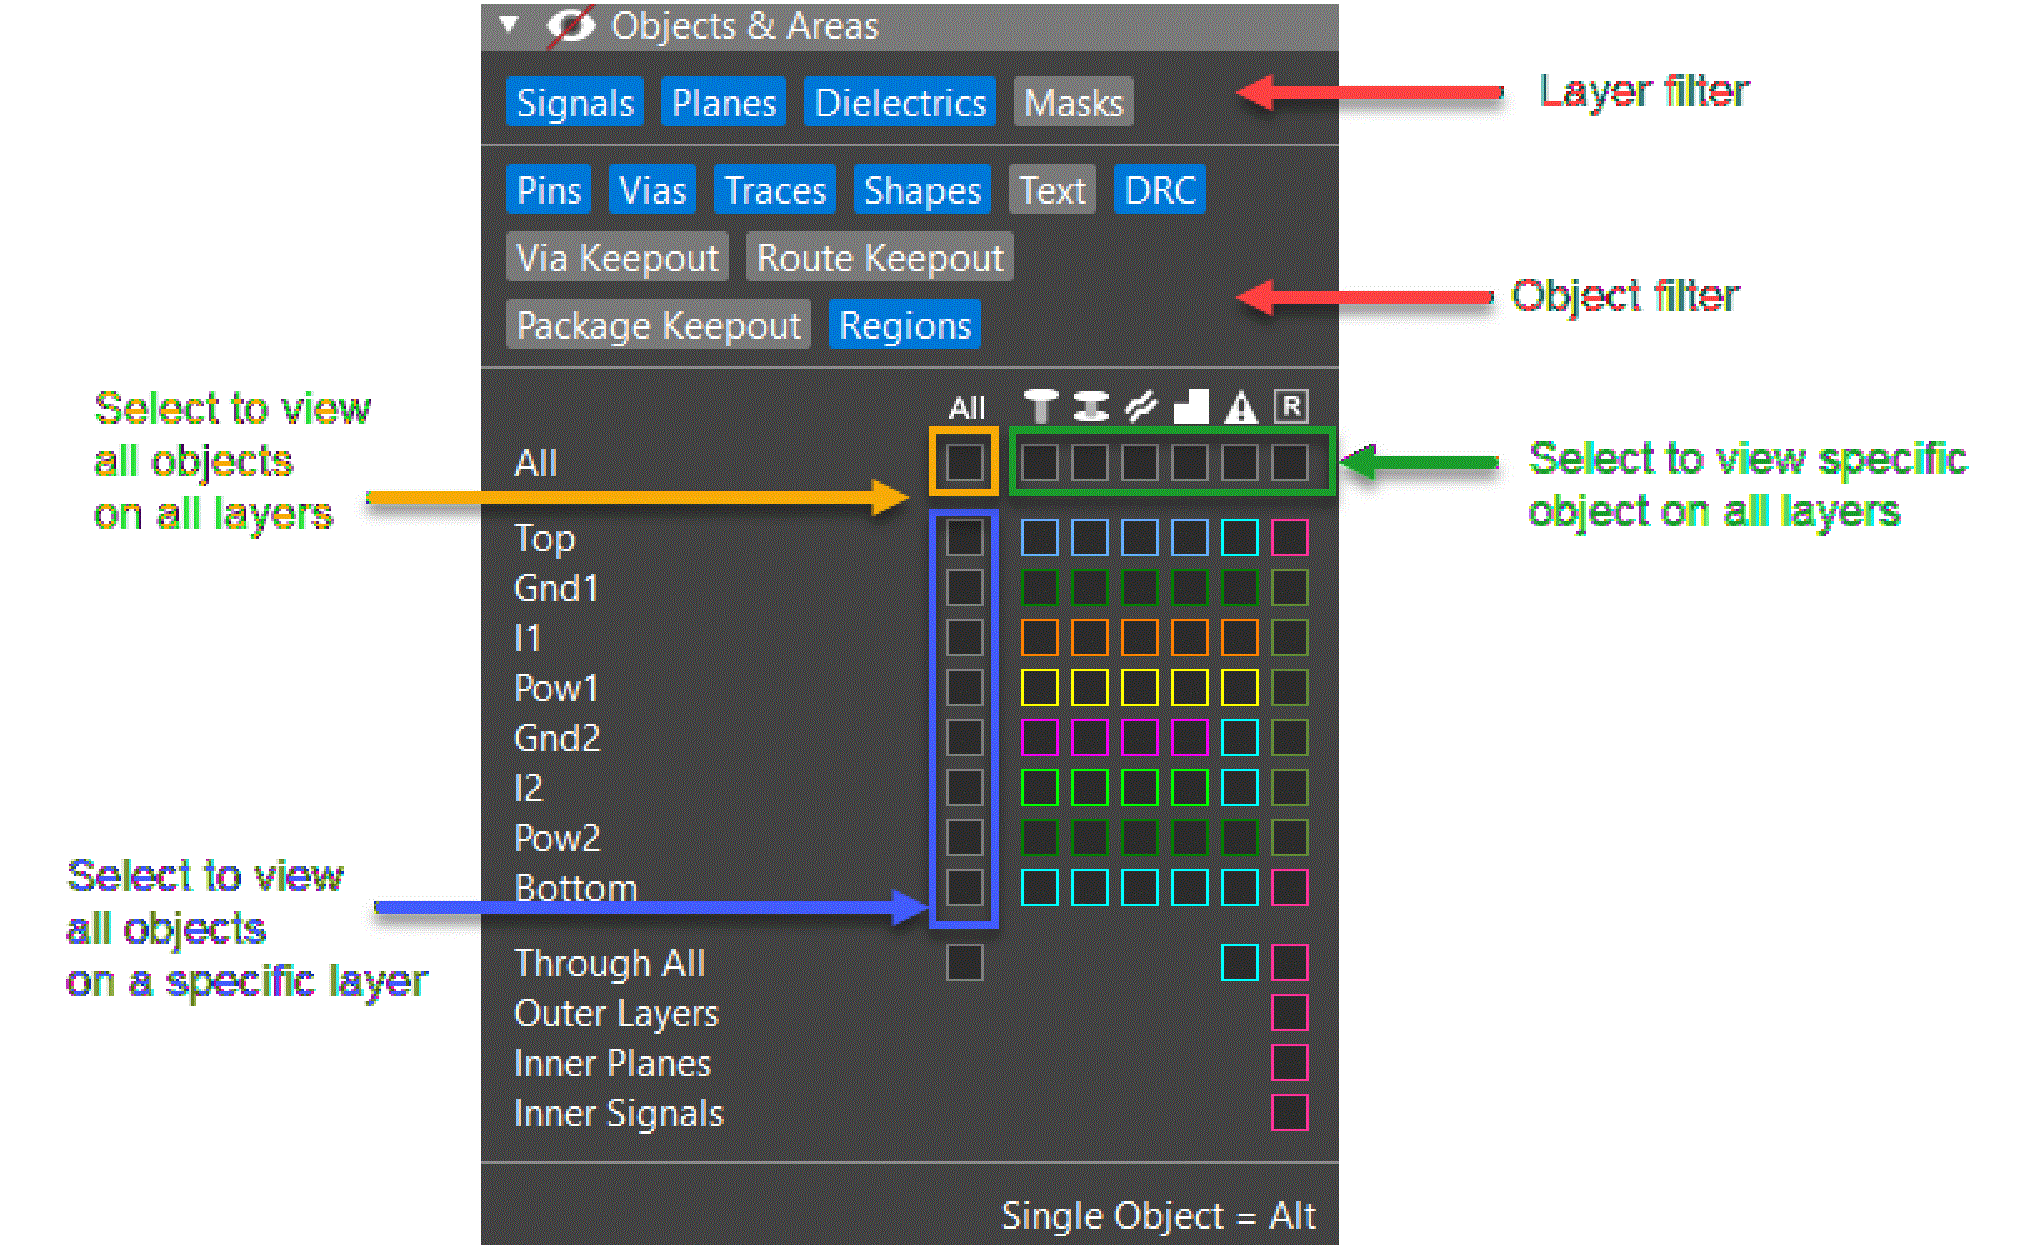The image size is (2026, 1246).
Task: Click the pink regions swatch for Through All
Action: (x=1290, y=963)
